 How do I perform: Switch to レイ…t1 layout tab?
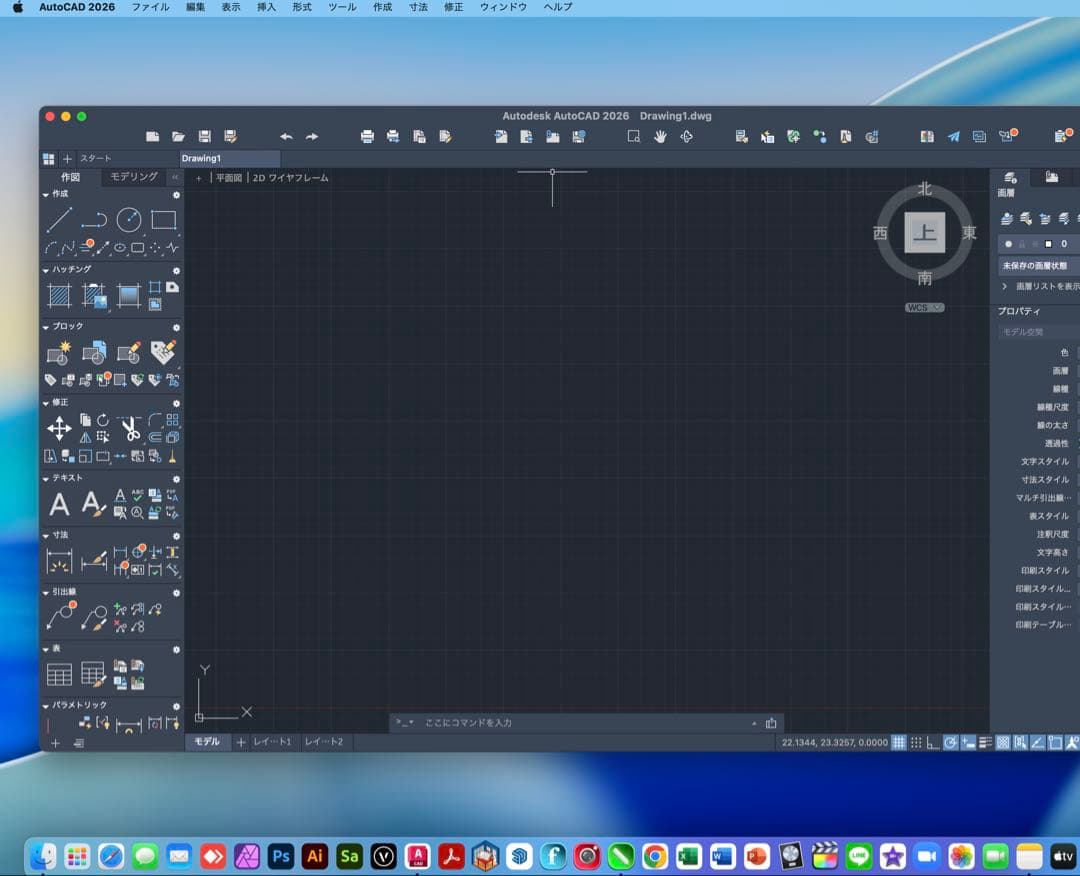coord(272,742)
